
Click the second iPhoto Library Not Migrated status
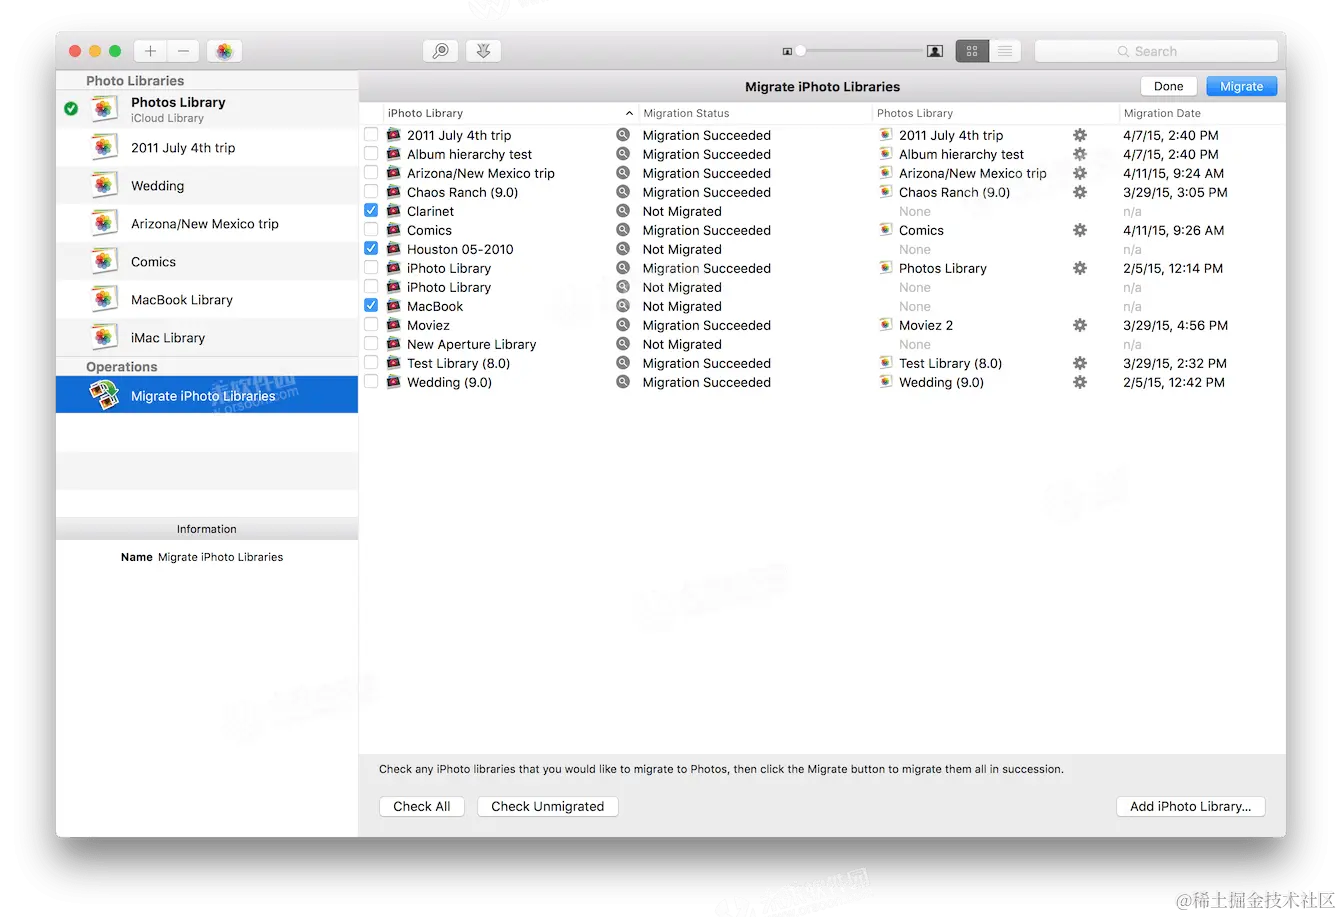click(682, 287)
